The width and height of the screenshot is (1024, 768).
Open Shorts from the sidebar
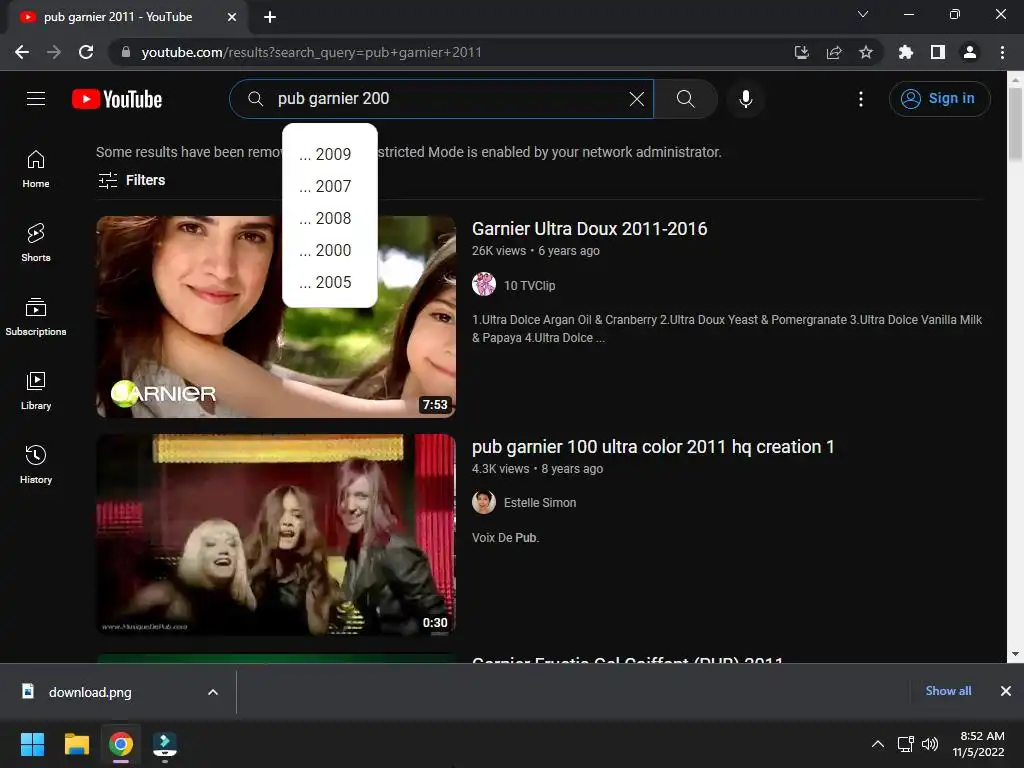click(36, 242)
